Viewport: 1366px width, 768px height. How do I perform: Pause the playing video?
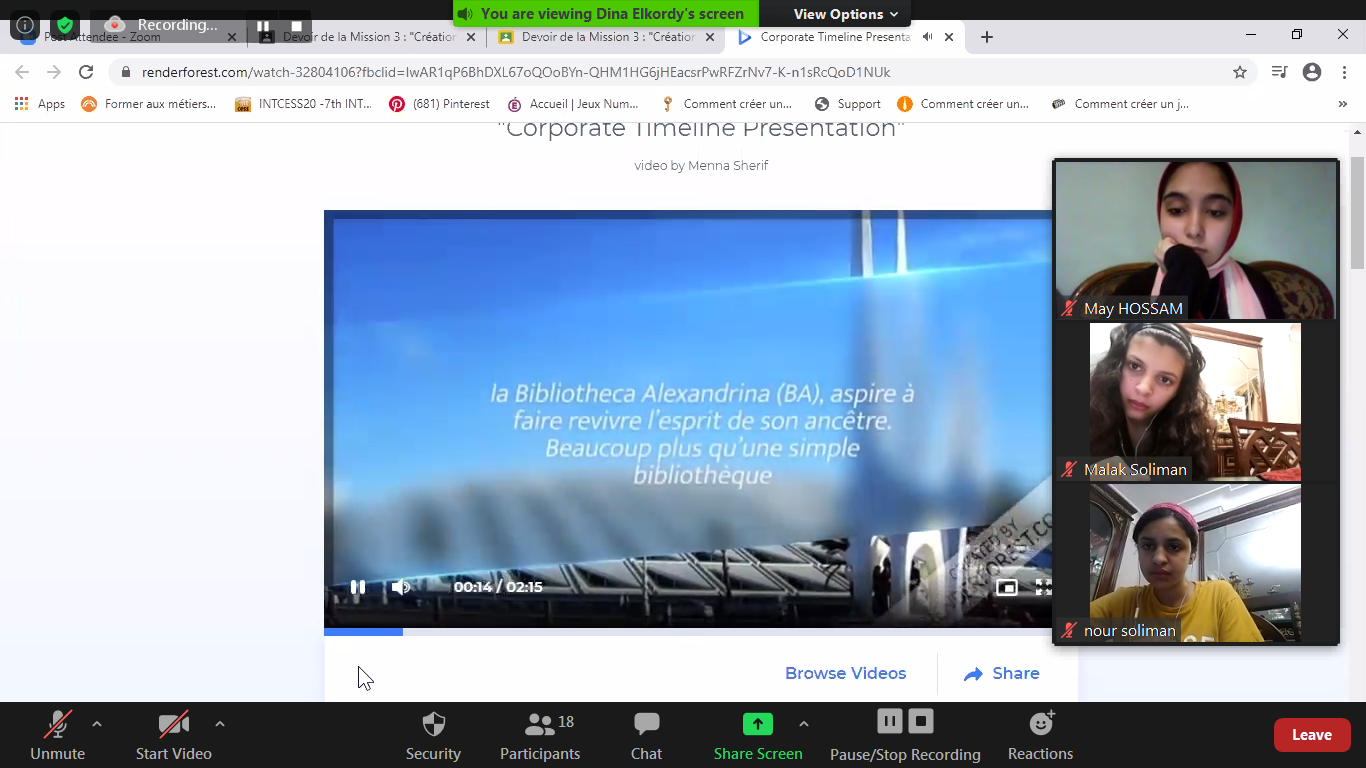[x=357, y=587]
